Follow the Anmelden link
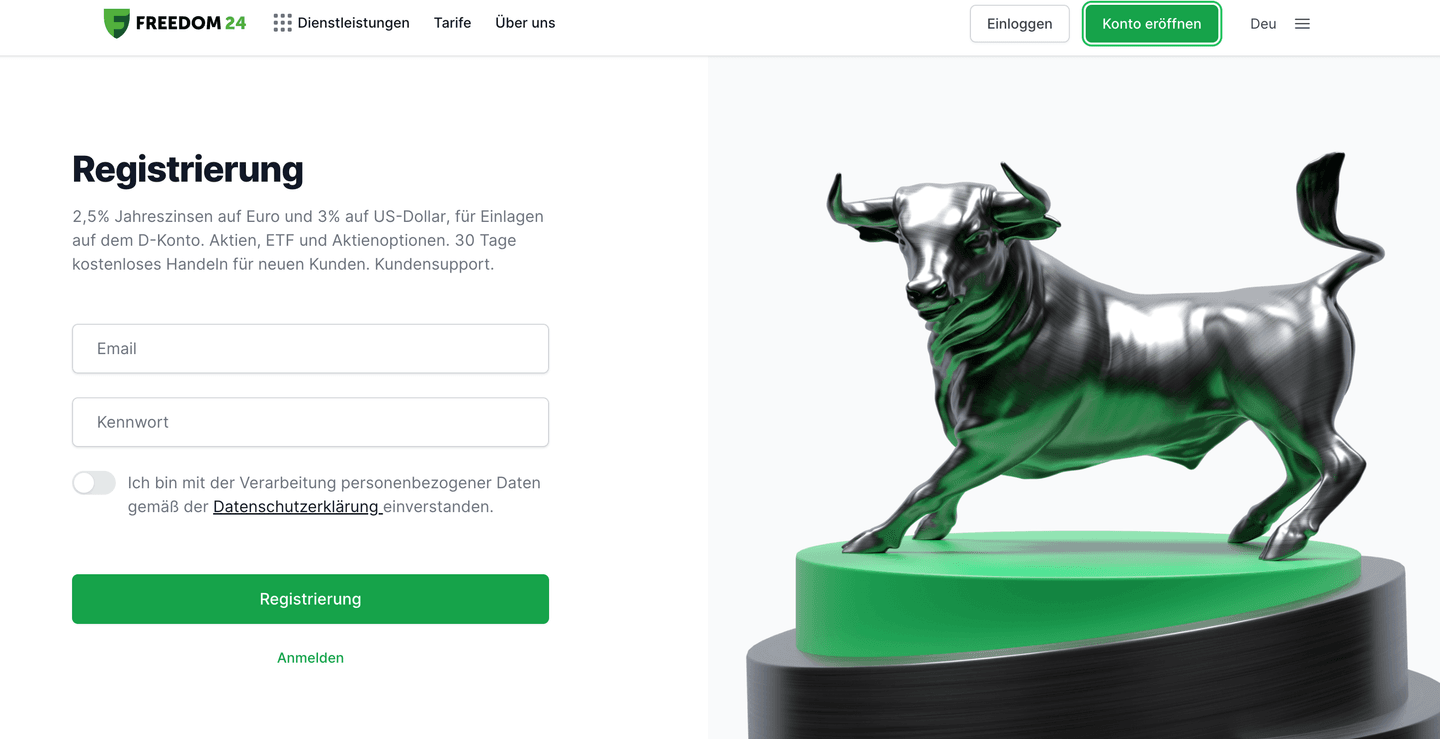 310,658
